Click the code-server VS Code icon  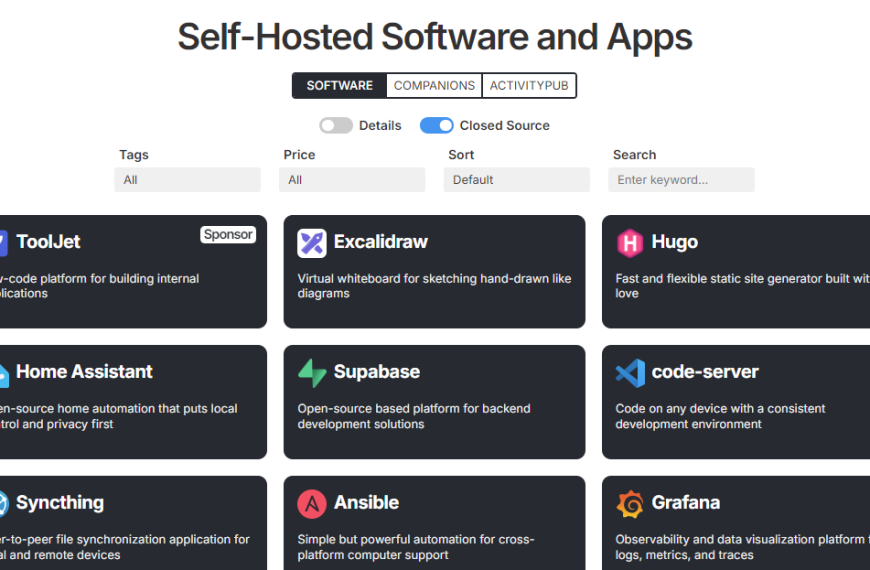click(630, 373)
